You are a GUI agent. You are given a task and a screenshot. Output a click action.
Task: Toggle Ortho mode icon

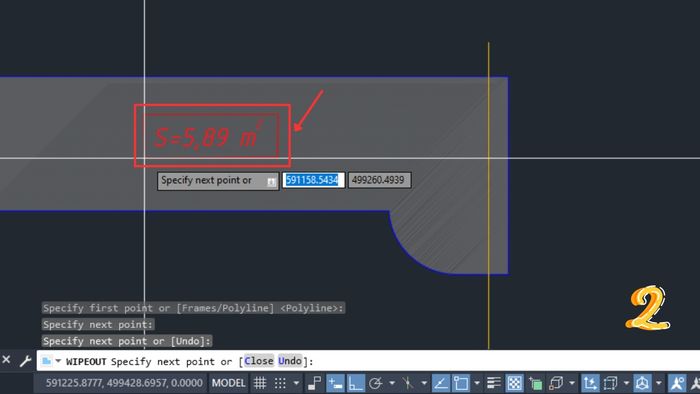coord(356,383)
